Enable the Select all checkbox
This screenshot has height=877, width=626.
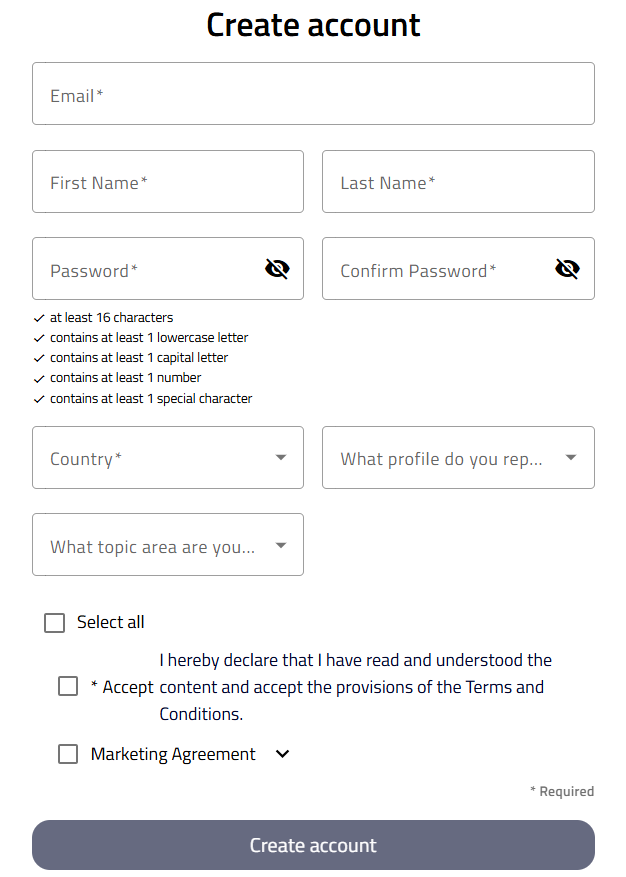click(54, 622)
